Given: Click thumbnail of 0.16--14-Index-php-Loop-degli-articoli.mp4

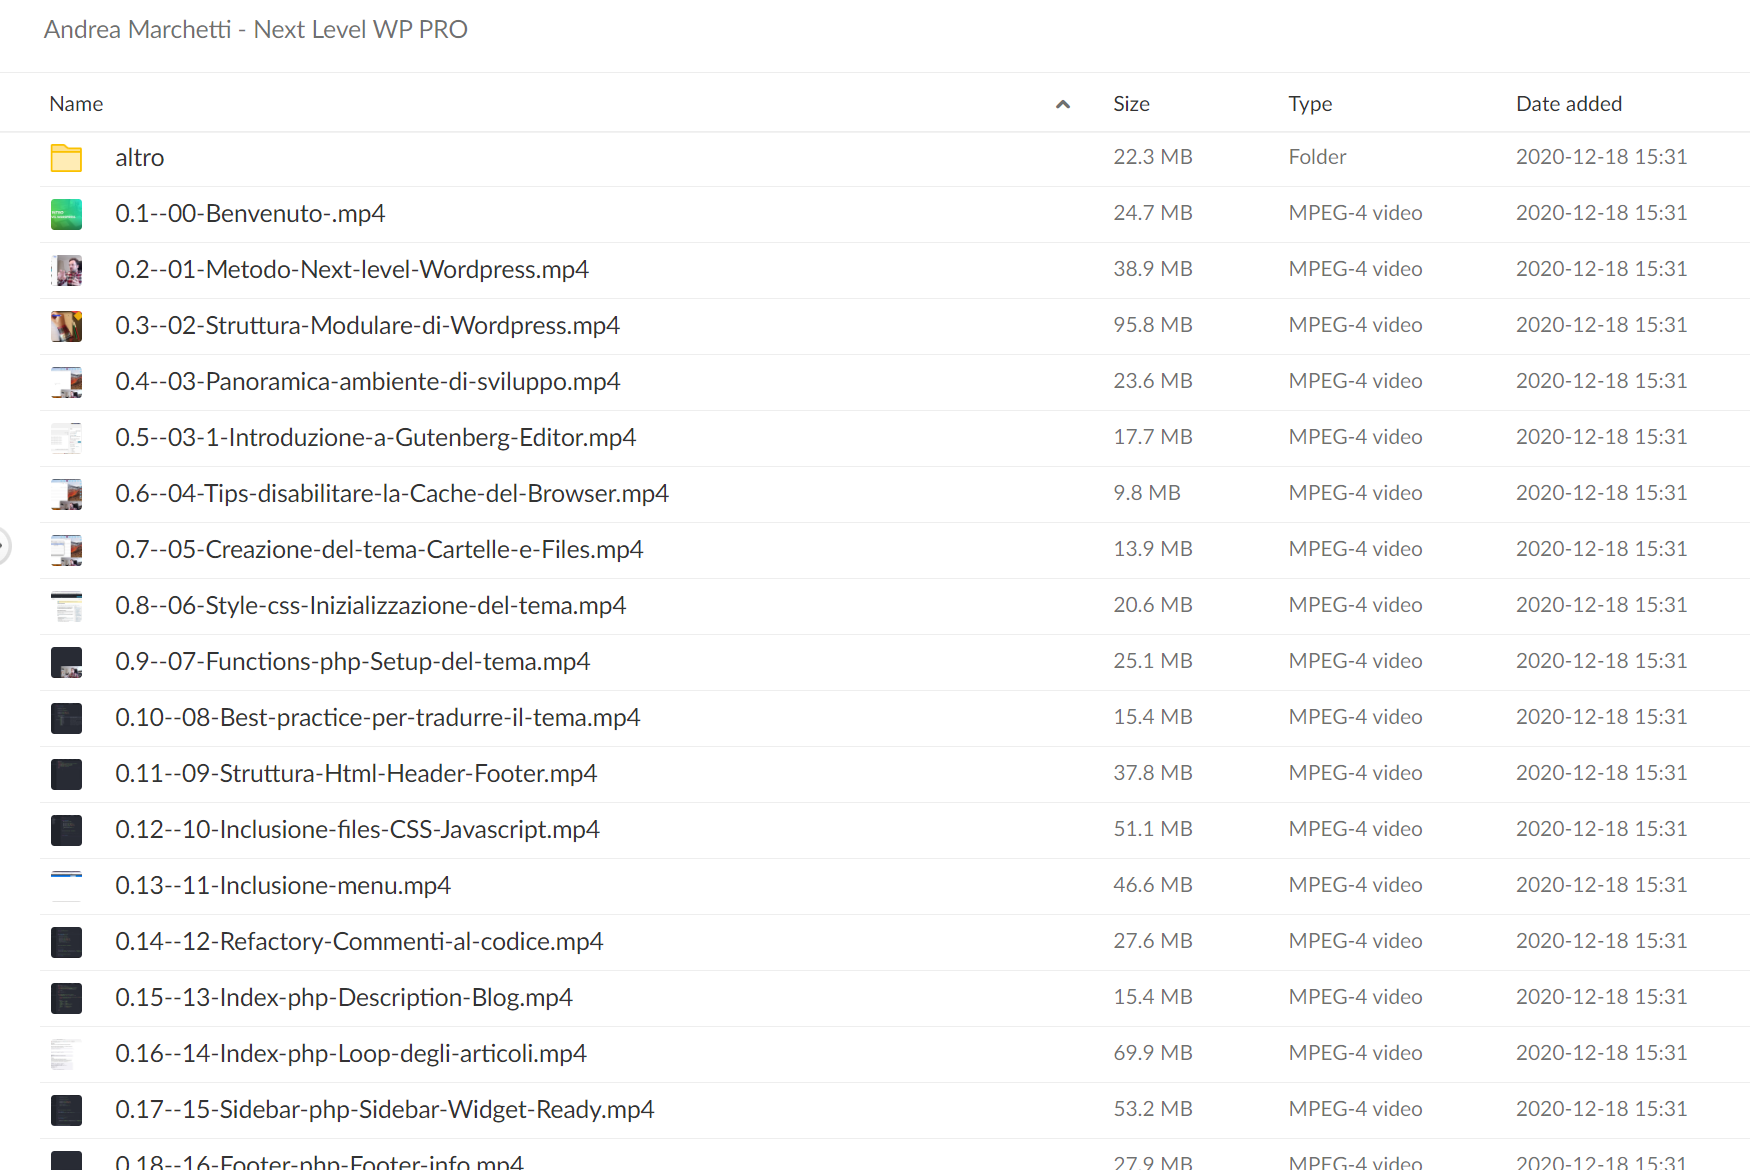Looking at the screenshot, I should (x=66, y=1054).
